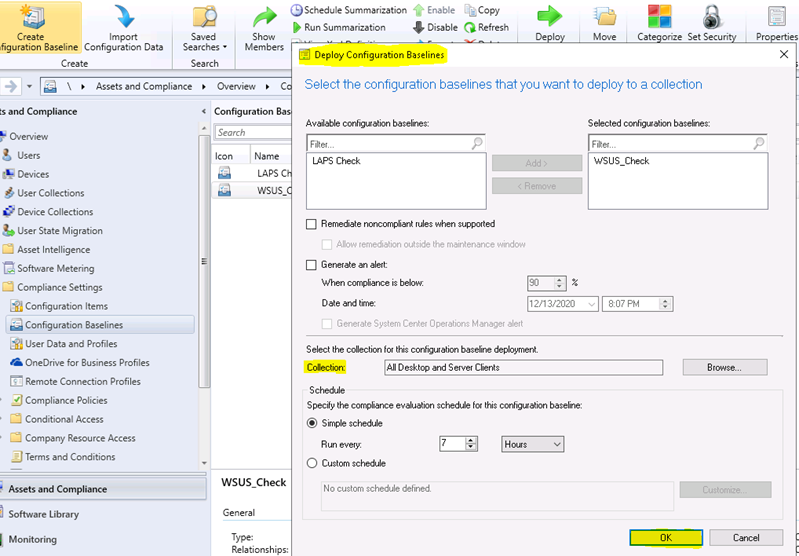799x556 pixels.
Task: Open Device Collections node
Action: click(x=55, y=212)
